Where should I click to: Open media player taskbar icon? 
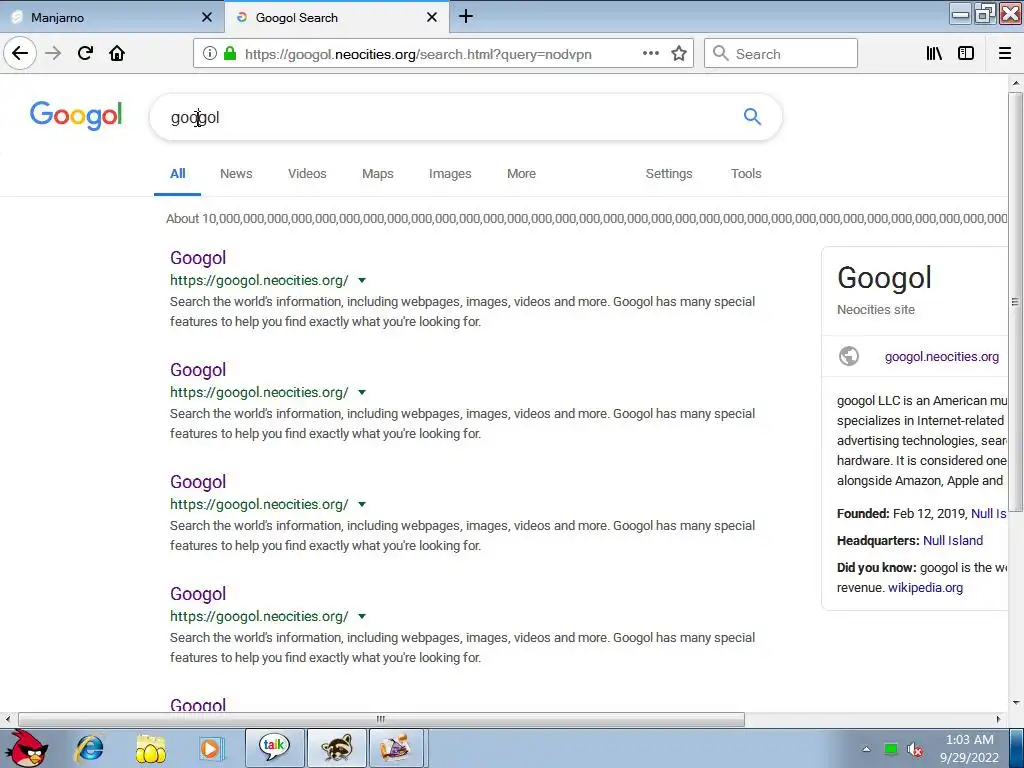(212, 748)
